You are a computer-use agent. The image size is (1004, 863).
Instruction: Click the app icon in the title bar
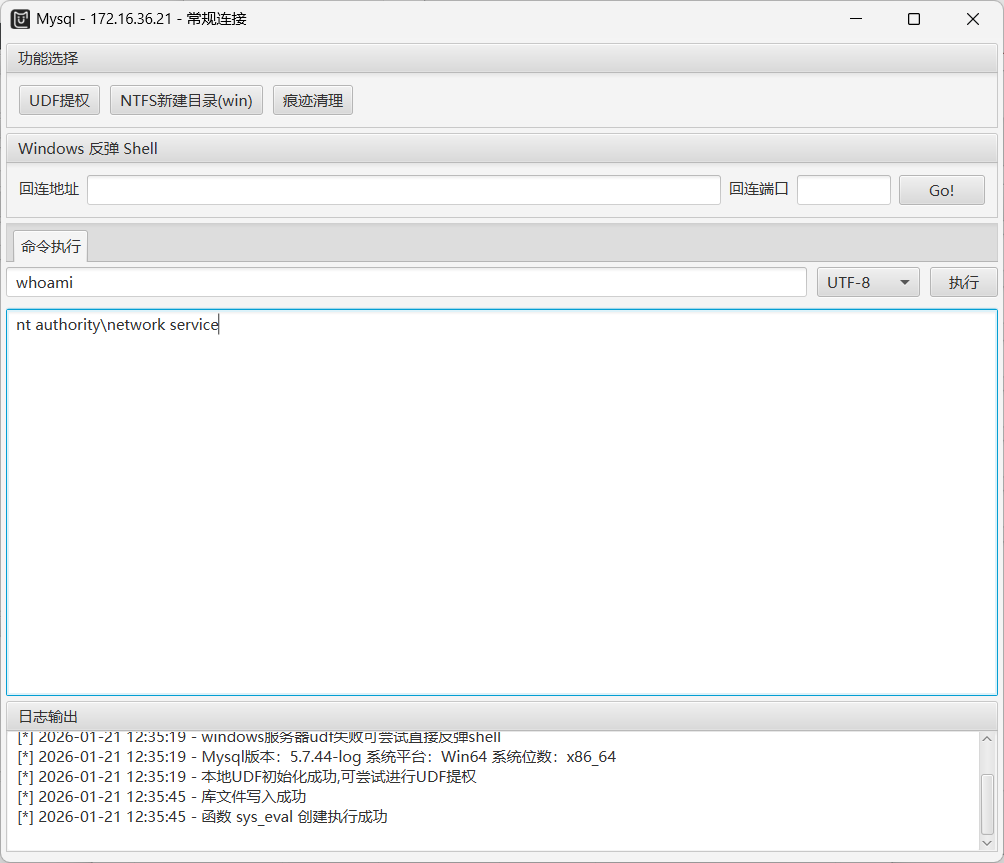[20, 19]
